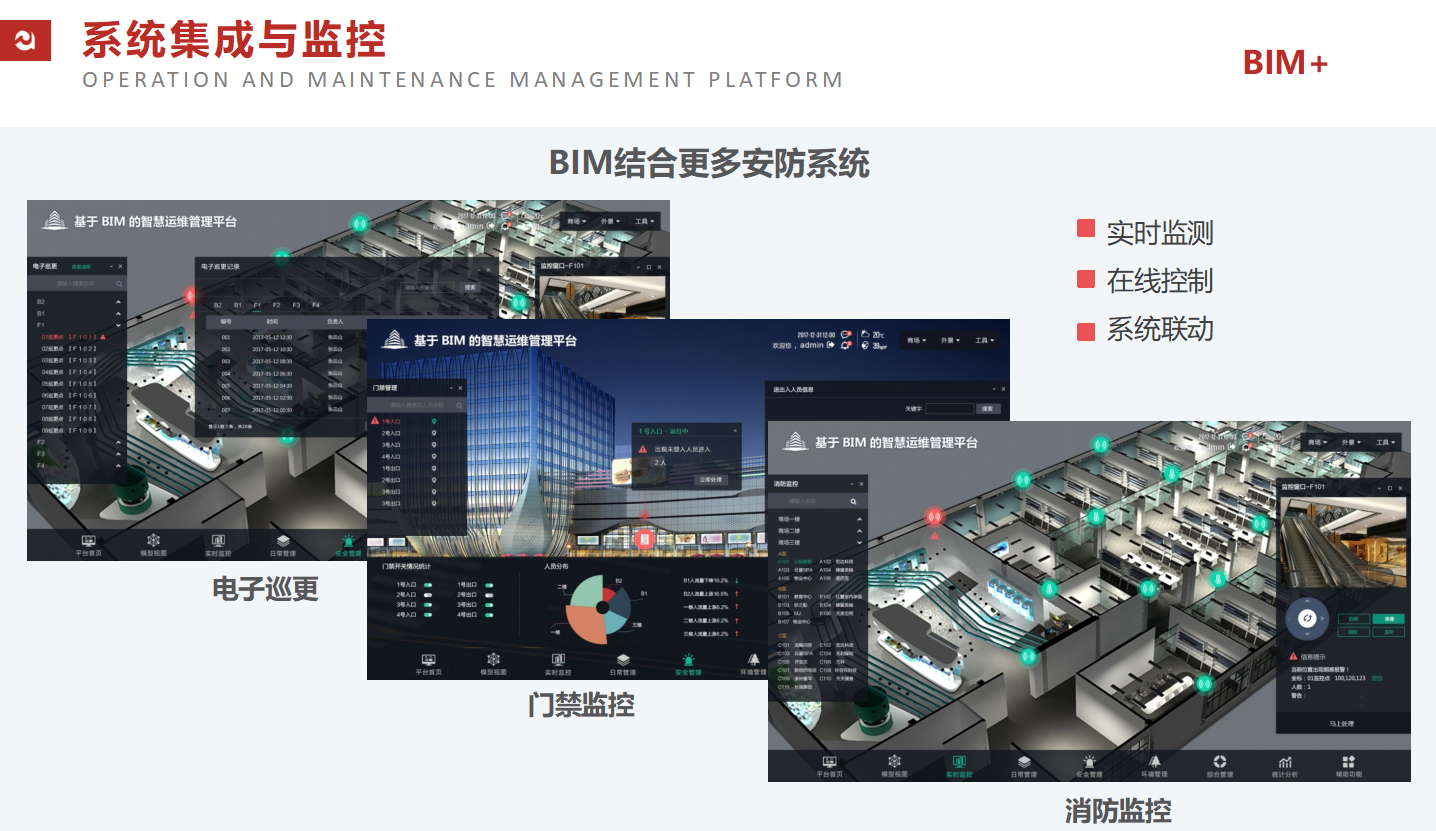The height and width of the screenshot is (831, 1436).
Task: Toggle the 2号入口 door switch
Action: tap(428, 595)
